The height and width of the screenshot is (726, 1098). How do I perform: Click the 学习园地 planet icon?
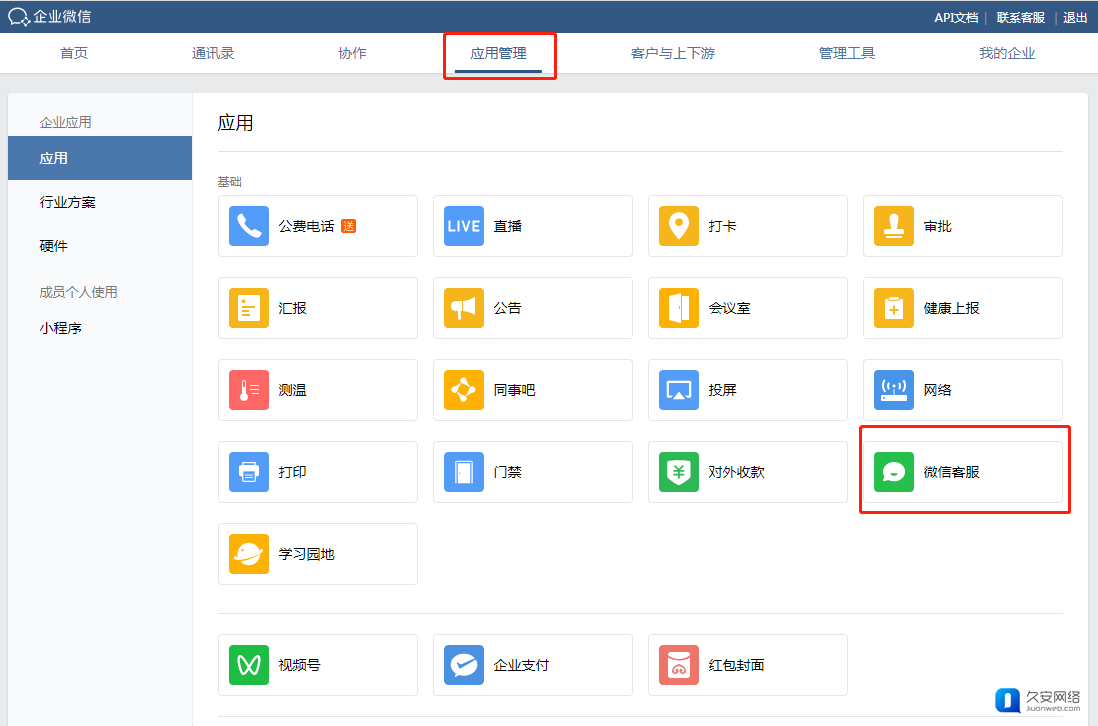point(249,554)
